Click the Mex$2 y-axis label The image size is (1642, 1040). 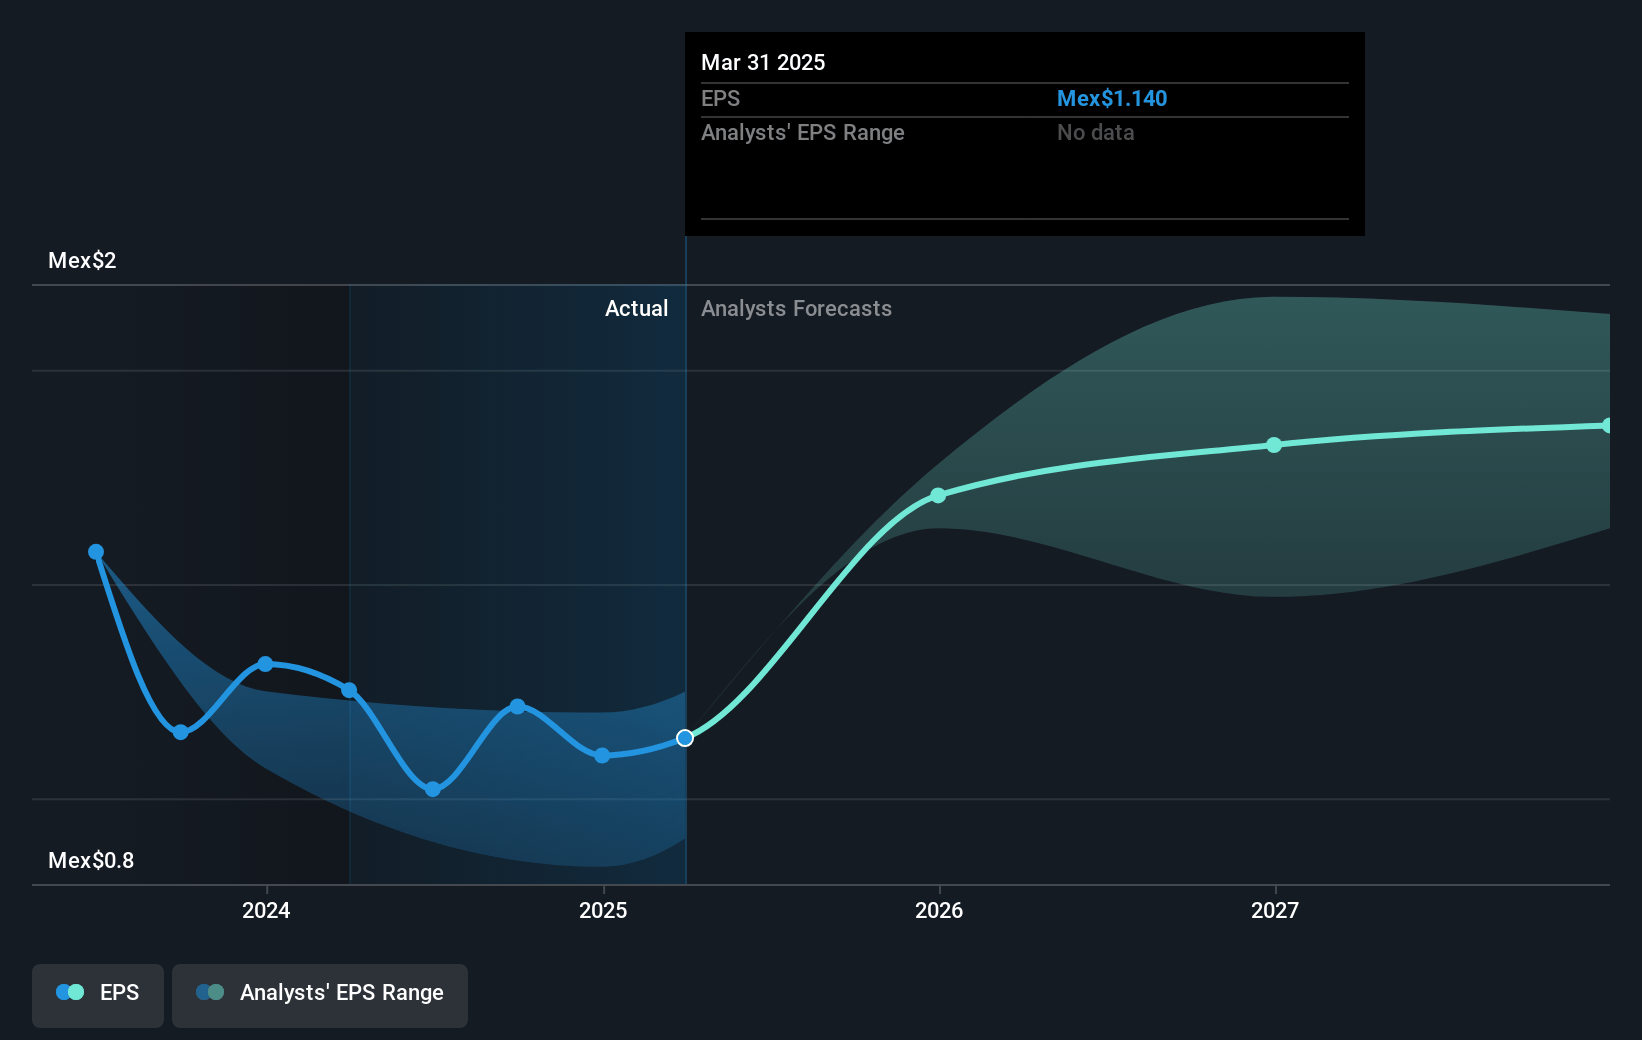(x=82, y=260)
